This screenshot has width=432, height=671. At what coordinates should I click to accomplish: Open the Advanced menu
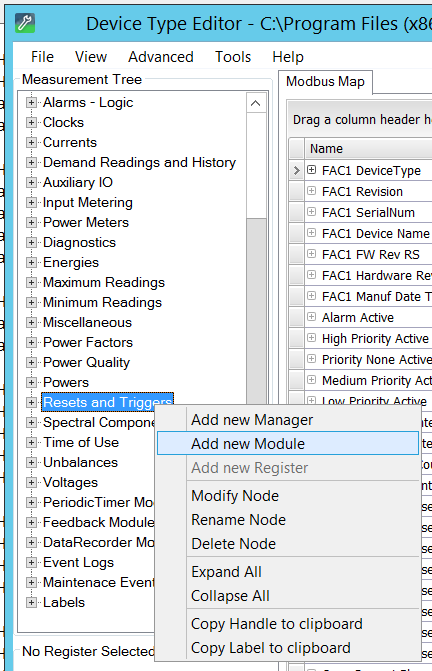pyautogui.click(x=161, y=57)
